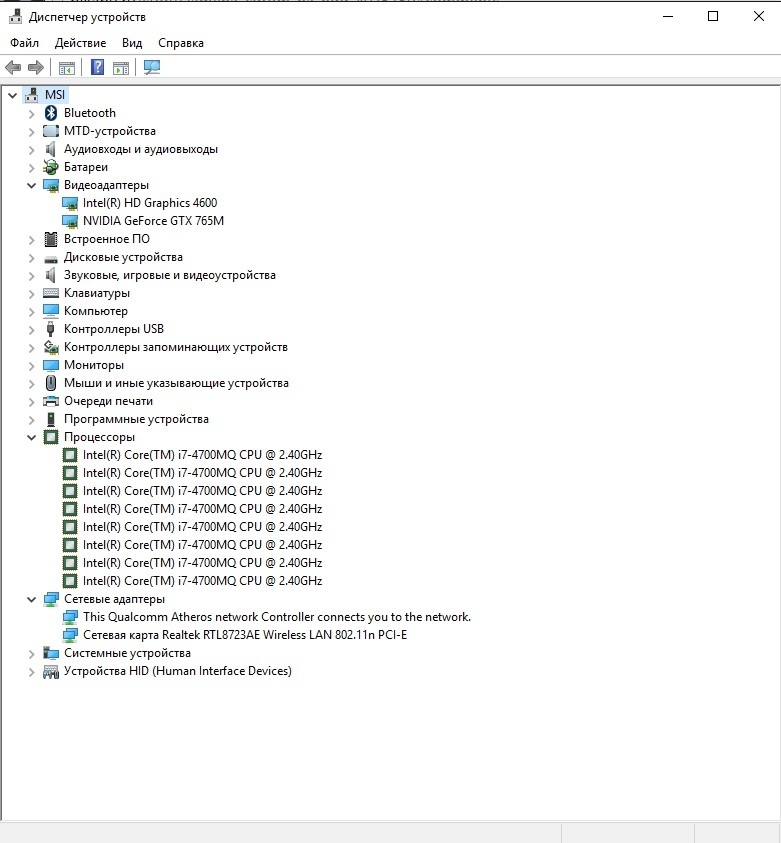Click the NVIDIA GeForce GTX 765M adapter icon

(x=70, y=221)
